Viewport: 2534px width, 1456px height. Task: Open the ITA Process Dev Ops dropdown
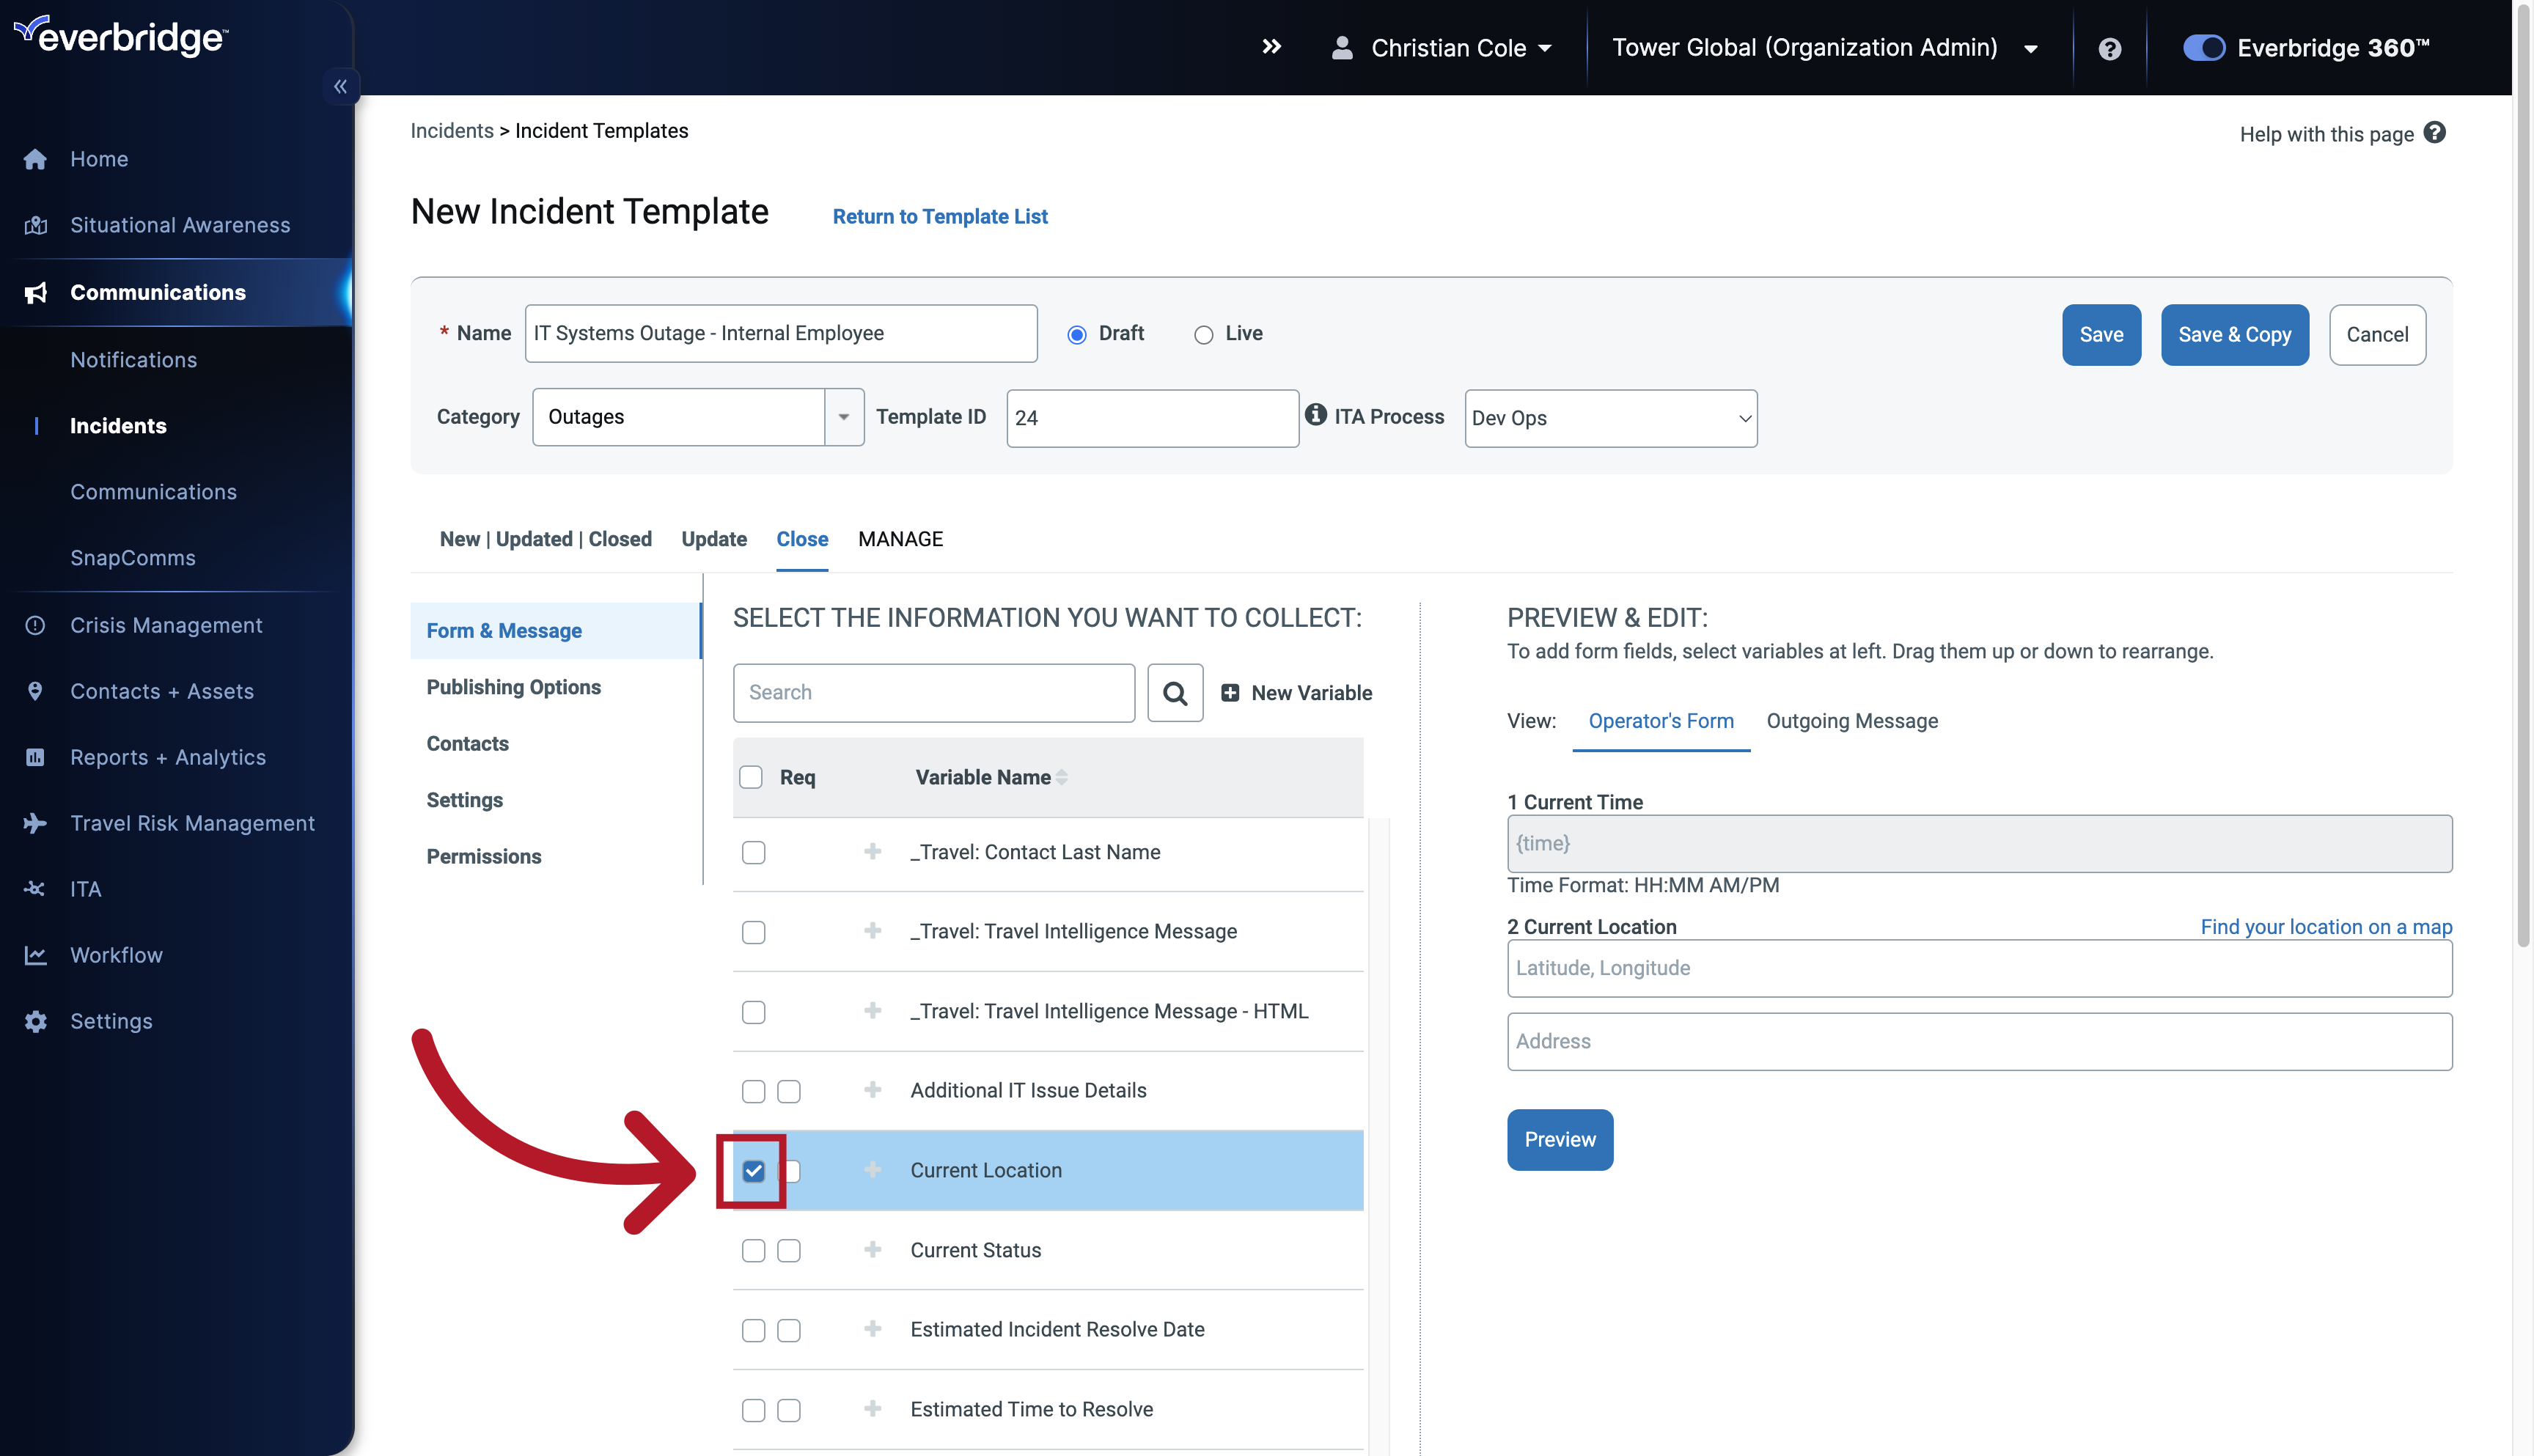(1610, 418)
